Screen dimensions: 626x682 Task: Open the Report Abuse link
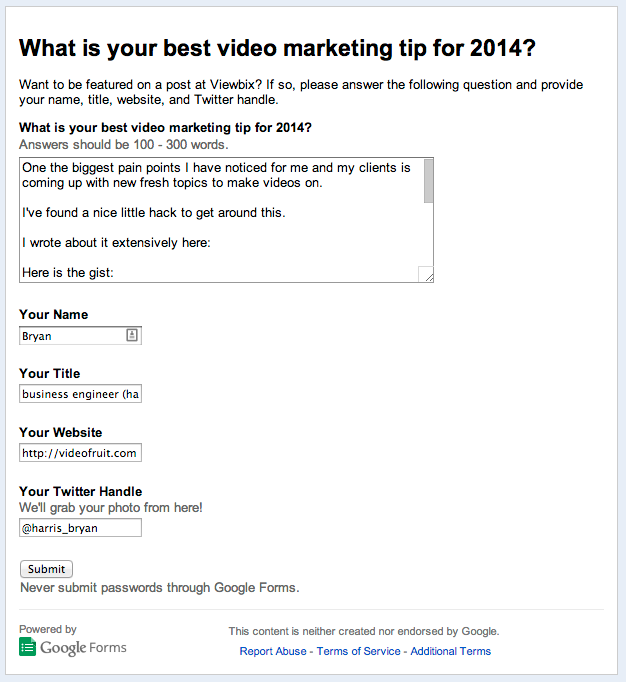(x=273, y=651)
